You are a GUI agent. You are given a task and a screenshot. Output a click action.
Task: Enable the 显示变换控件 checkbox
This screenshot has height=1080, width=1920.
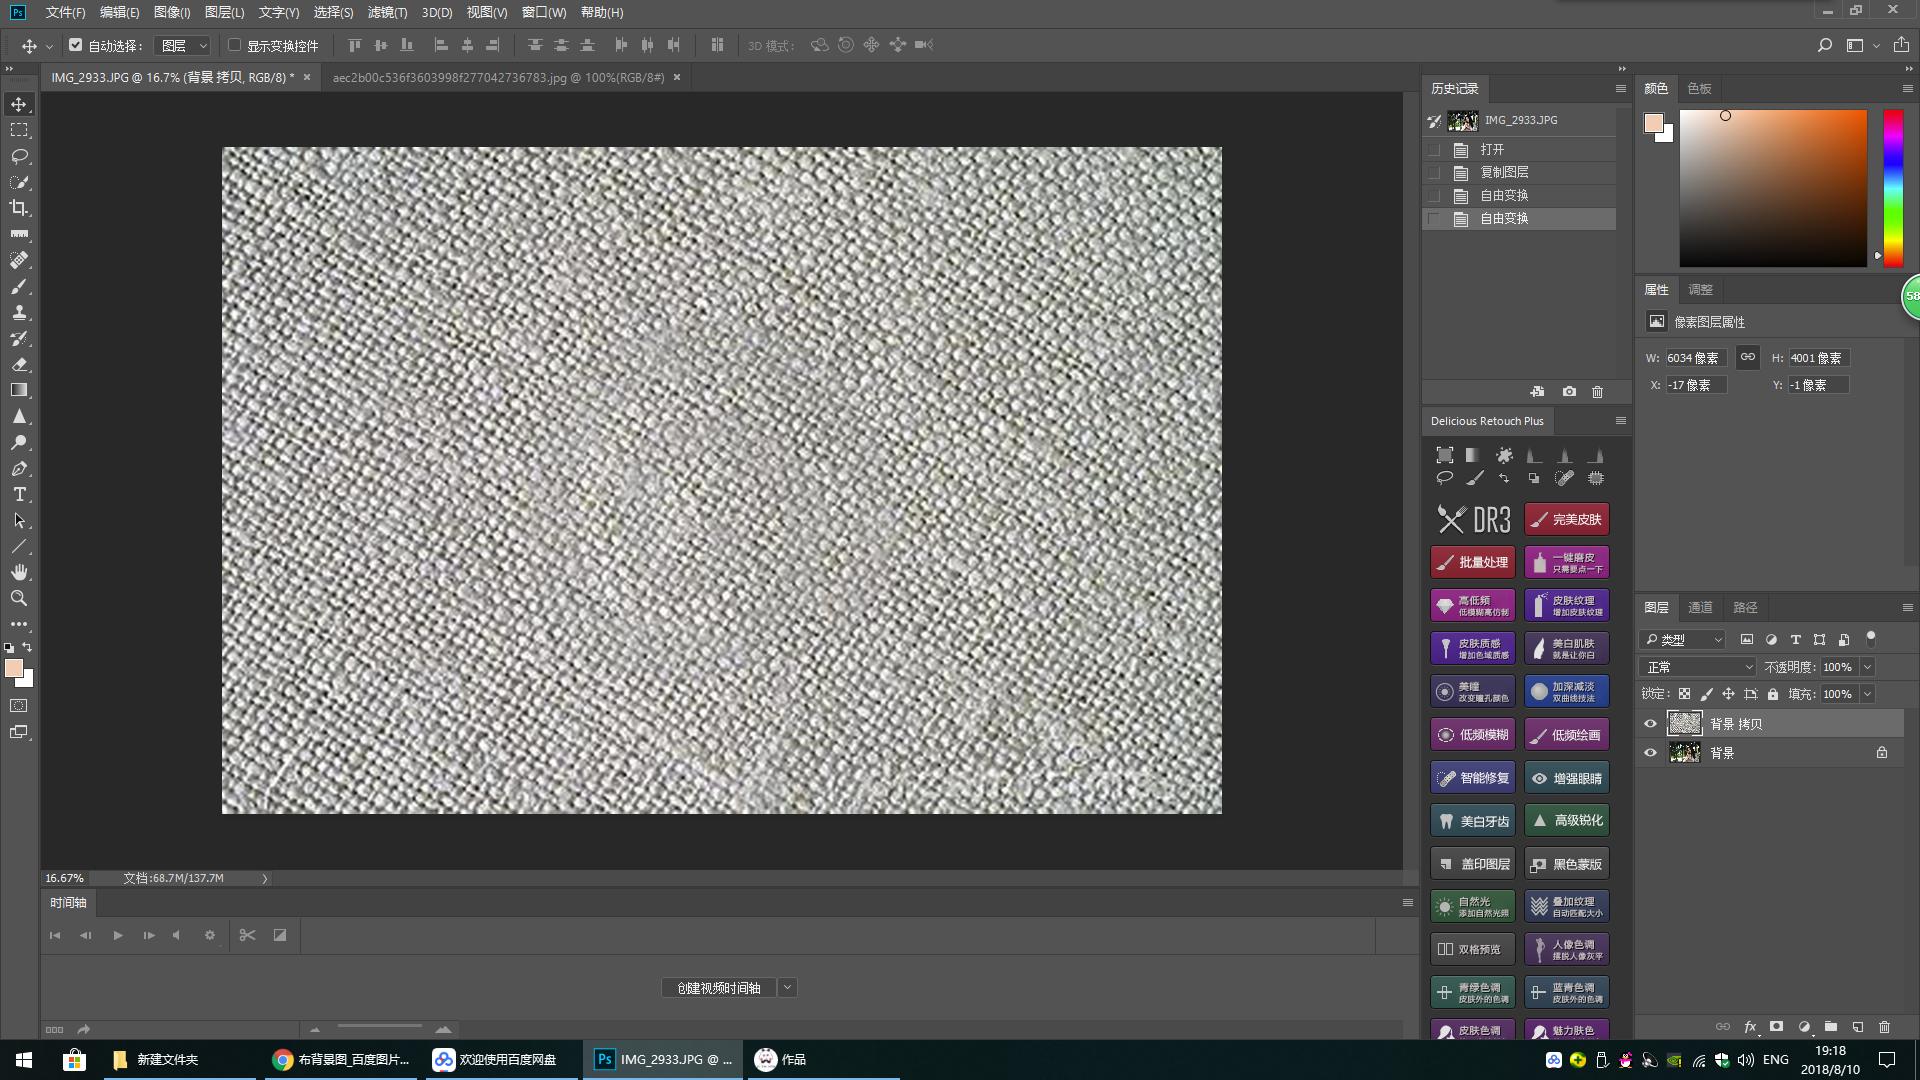(x=235, y=45)
